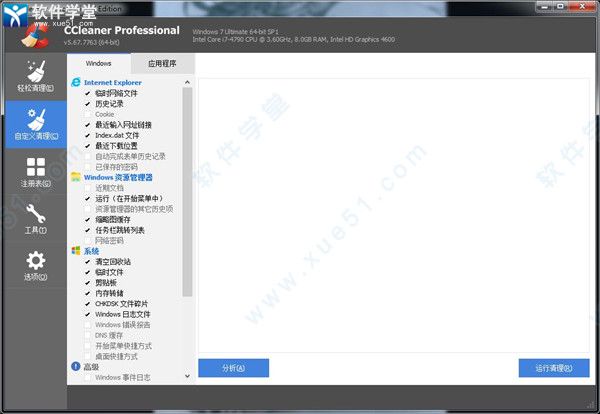The width and height of the screenshot is (600, 414).
Task: Uncheck 最近输入网址链接
Action: point(88,125)
